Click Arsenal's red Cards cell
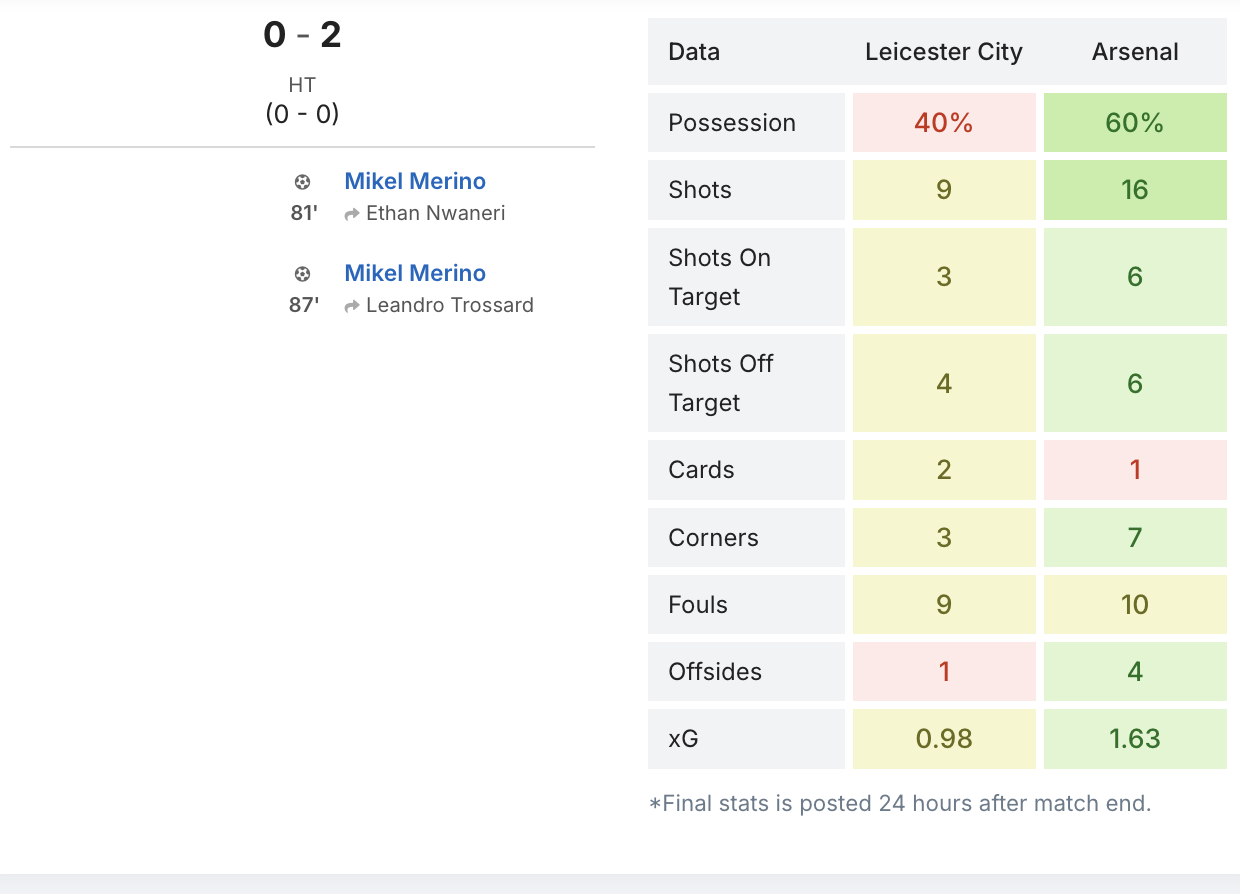The height and width of the screenshot is (894, 1240). pyautogui.click(x=1135, y=470)
